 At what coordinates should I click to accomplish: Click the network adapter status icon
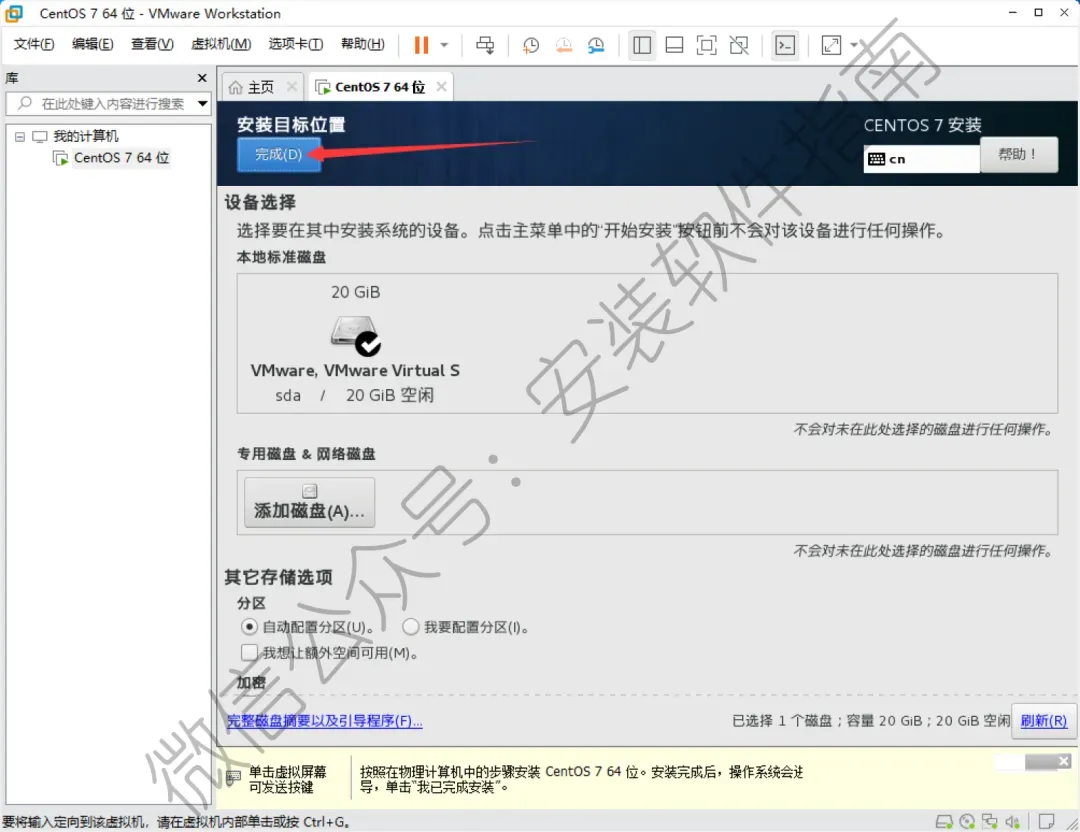pyautogui.click(x=990, y=822)
